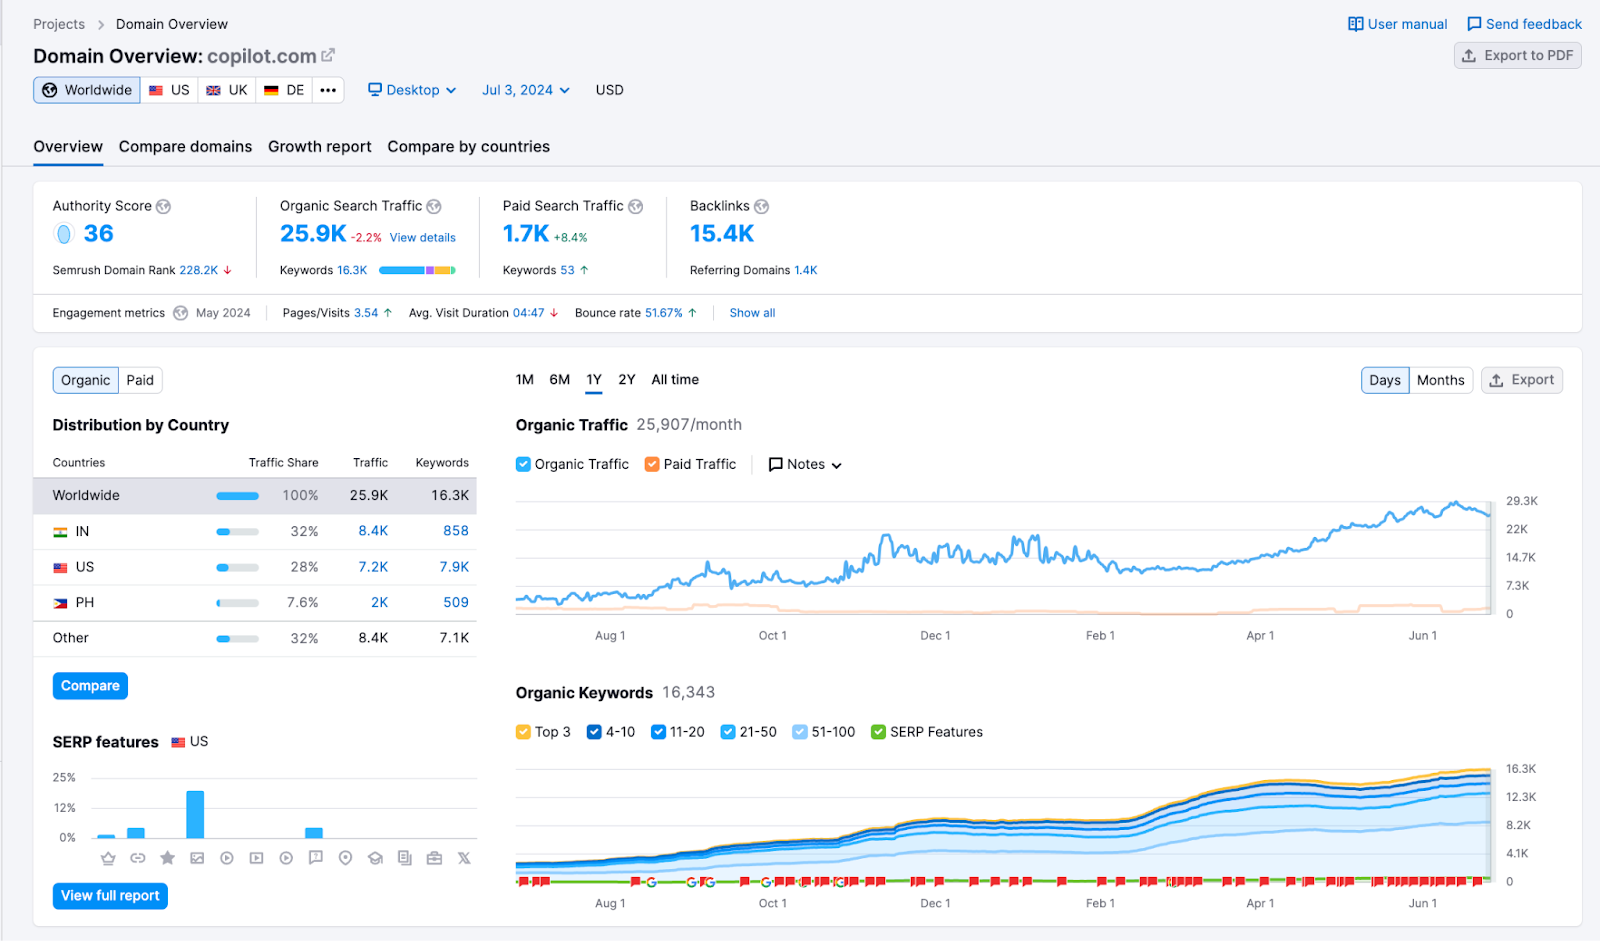Click the Export to PDF button

1518,56
